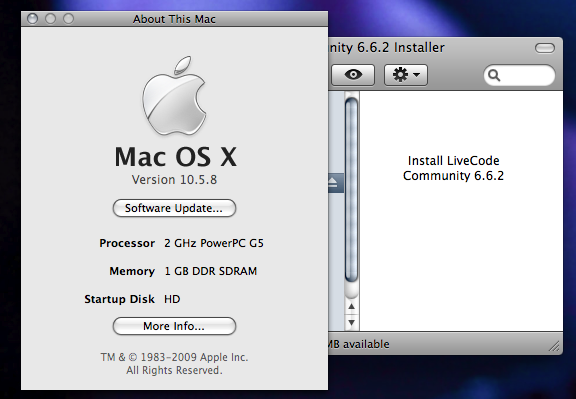Image resolution: width=576 pixels, height=399 pixels.
Task: Close the About This Mac window
Action: [x=33, y=18]
